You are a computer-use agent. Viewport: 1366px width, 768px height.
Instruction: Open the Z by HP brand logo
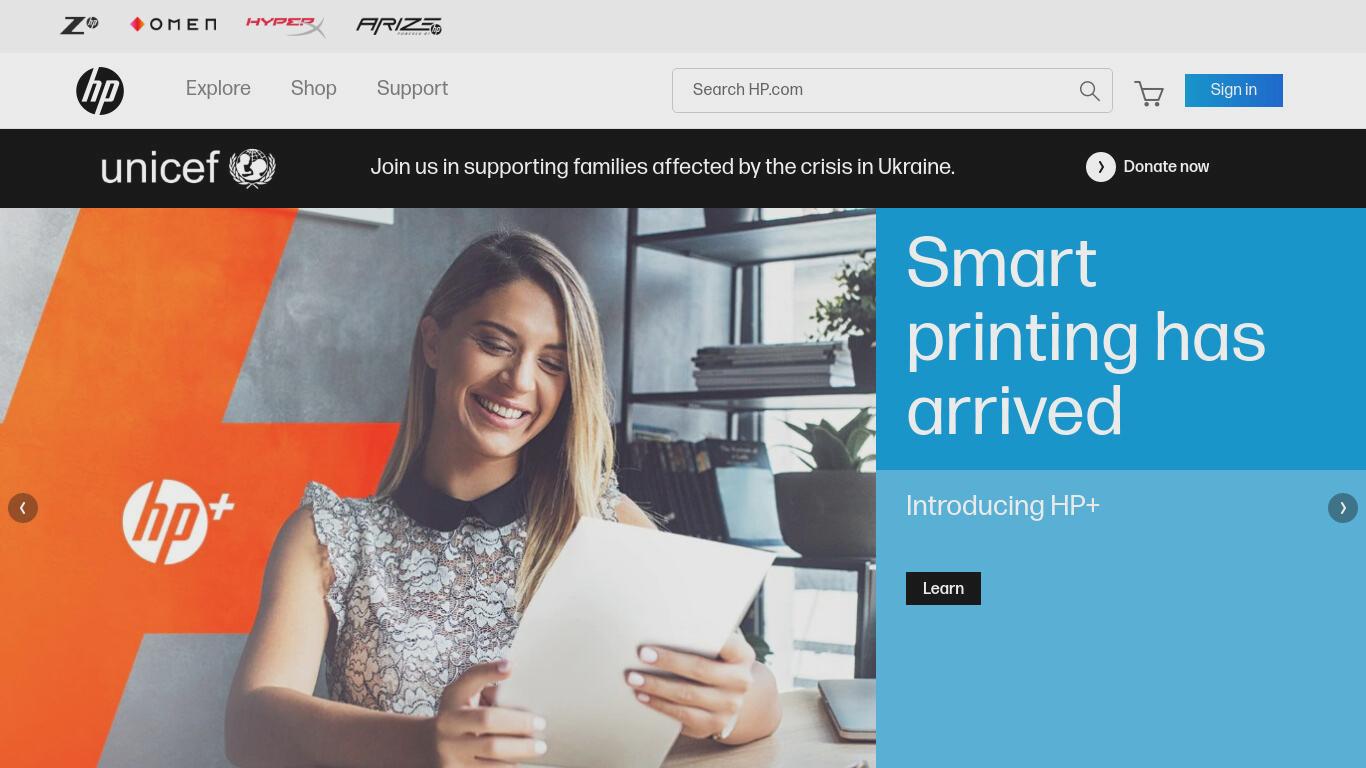[79, 25]
